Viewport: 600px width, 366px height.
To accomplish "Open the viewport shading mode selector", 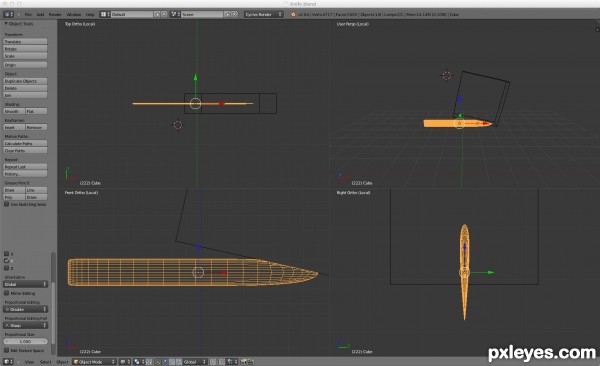I will [125, 362].
